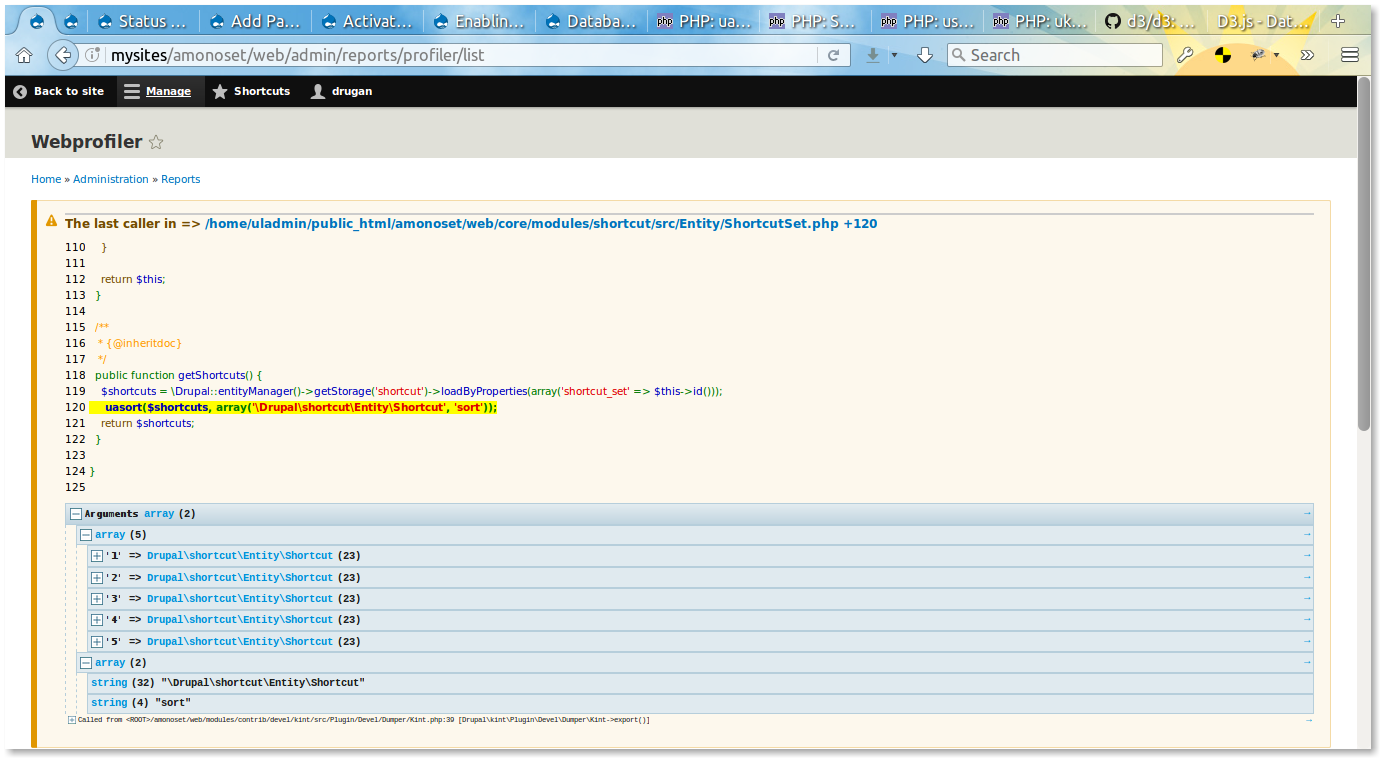Click arrow at right of Arguments row
This screenshot has width=1380, height=758.
[x=1307, y=513]
